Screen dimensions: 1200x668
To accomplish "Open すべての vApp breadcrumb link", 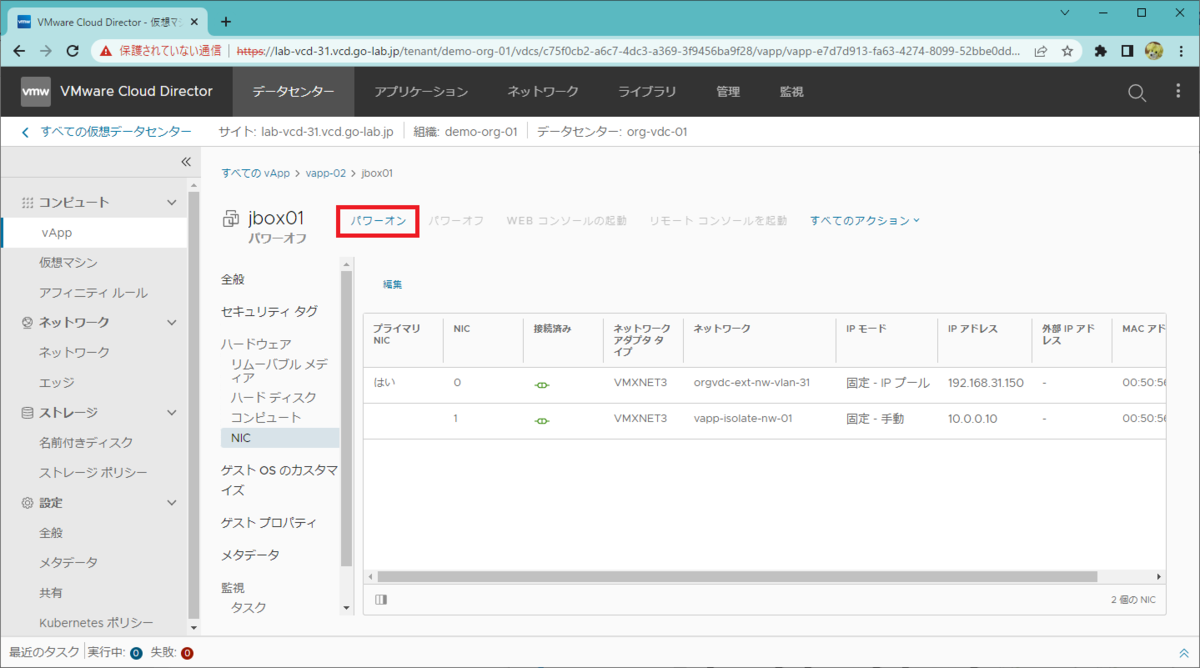I will [x=255, y=173].
